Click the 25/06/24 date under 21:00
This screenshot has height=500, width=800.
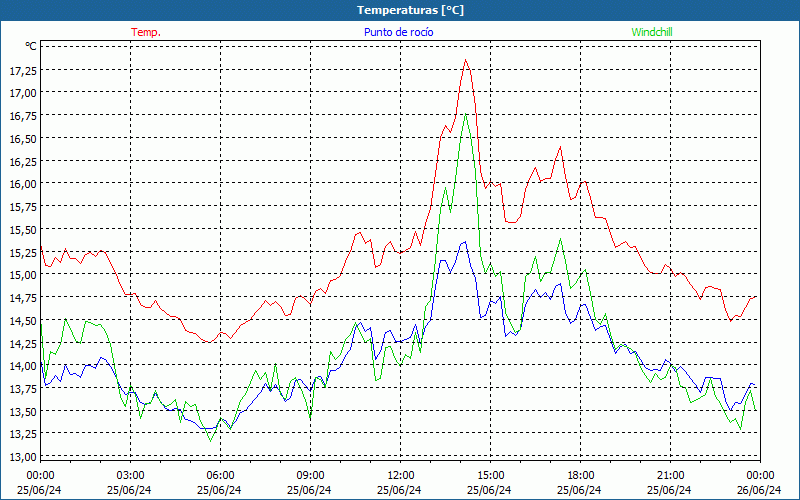click(x=669, y=490)
